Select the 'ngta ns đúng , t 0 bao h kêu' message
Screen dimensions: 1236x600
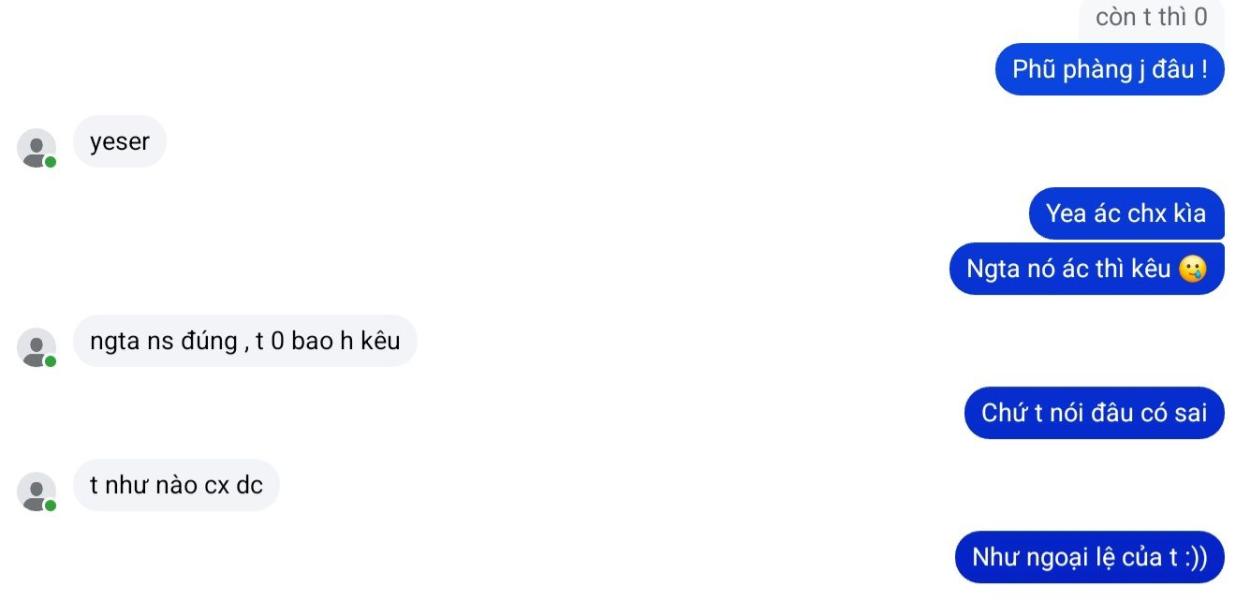(245, 341)
